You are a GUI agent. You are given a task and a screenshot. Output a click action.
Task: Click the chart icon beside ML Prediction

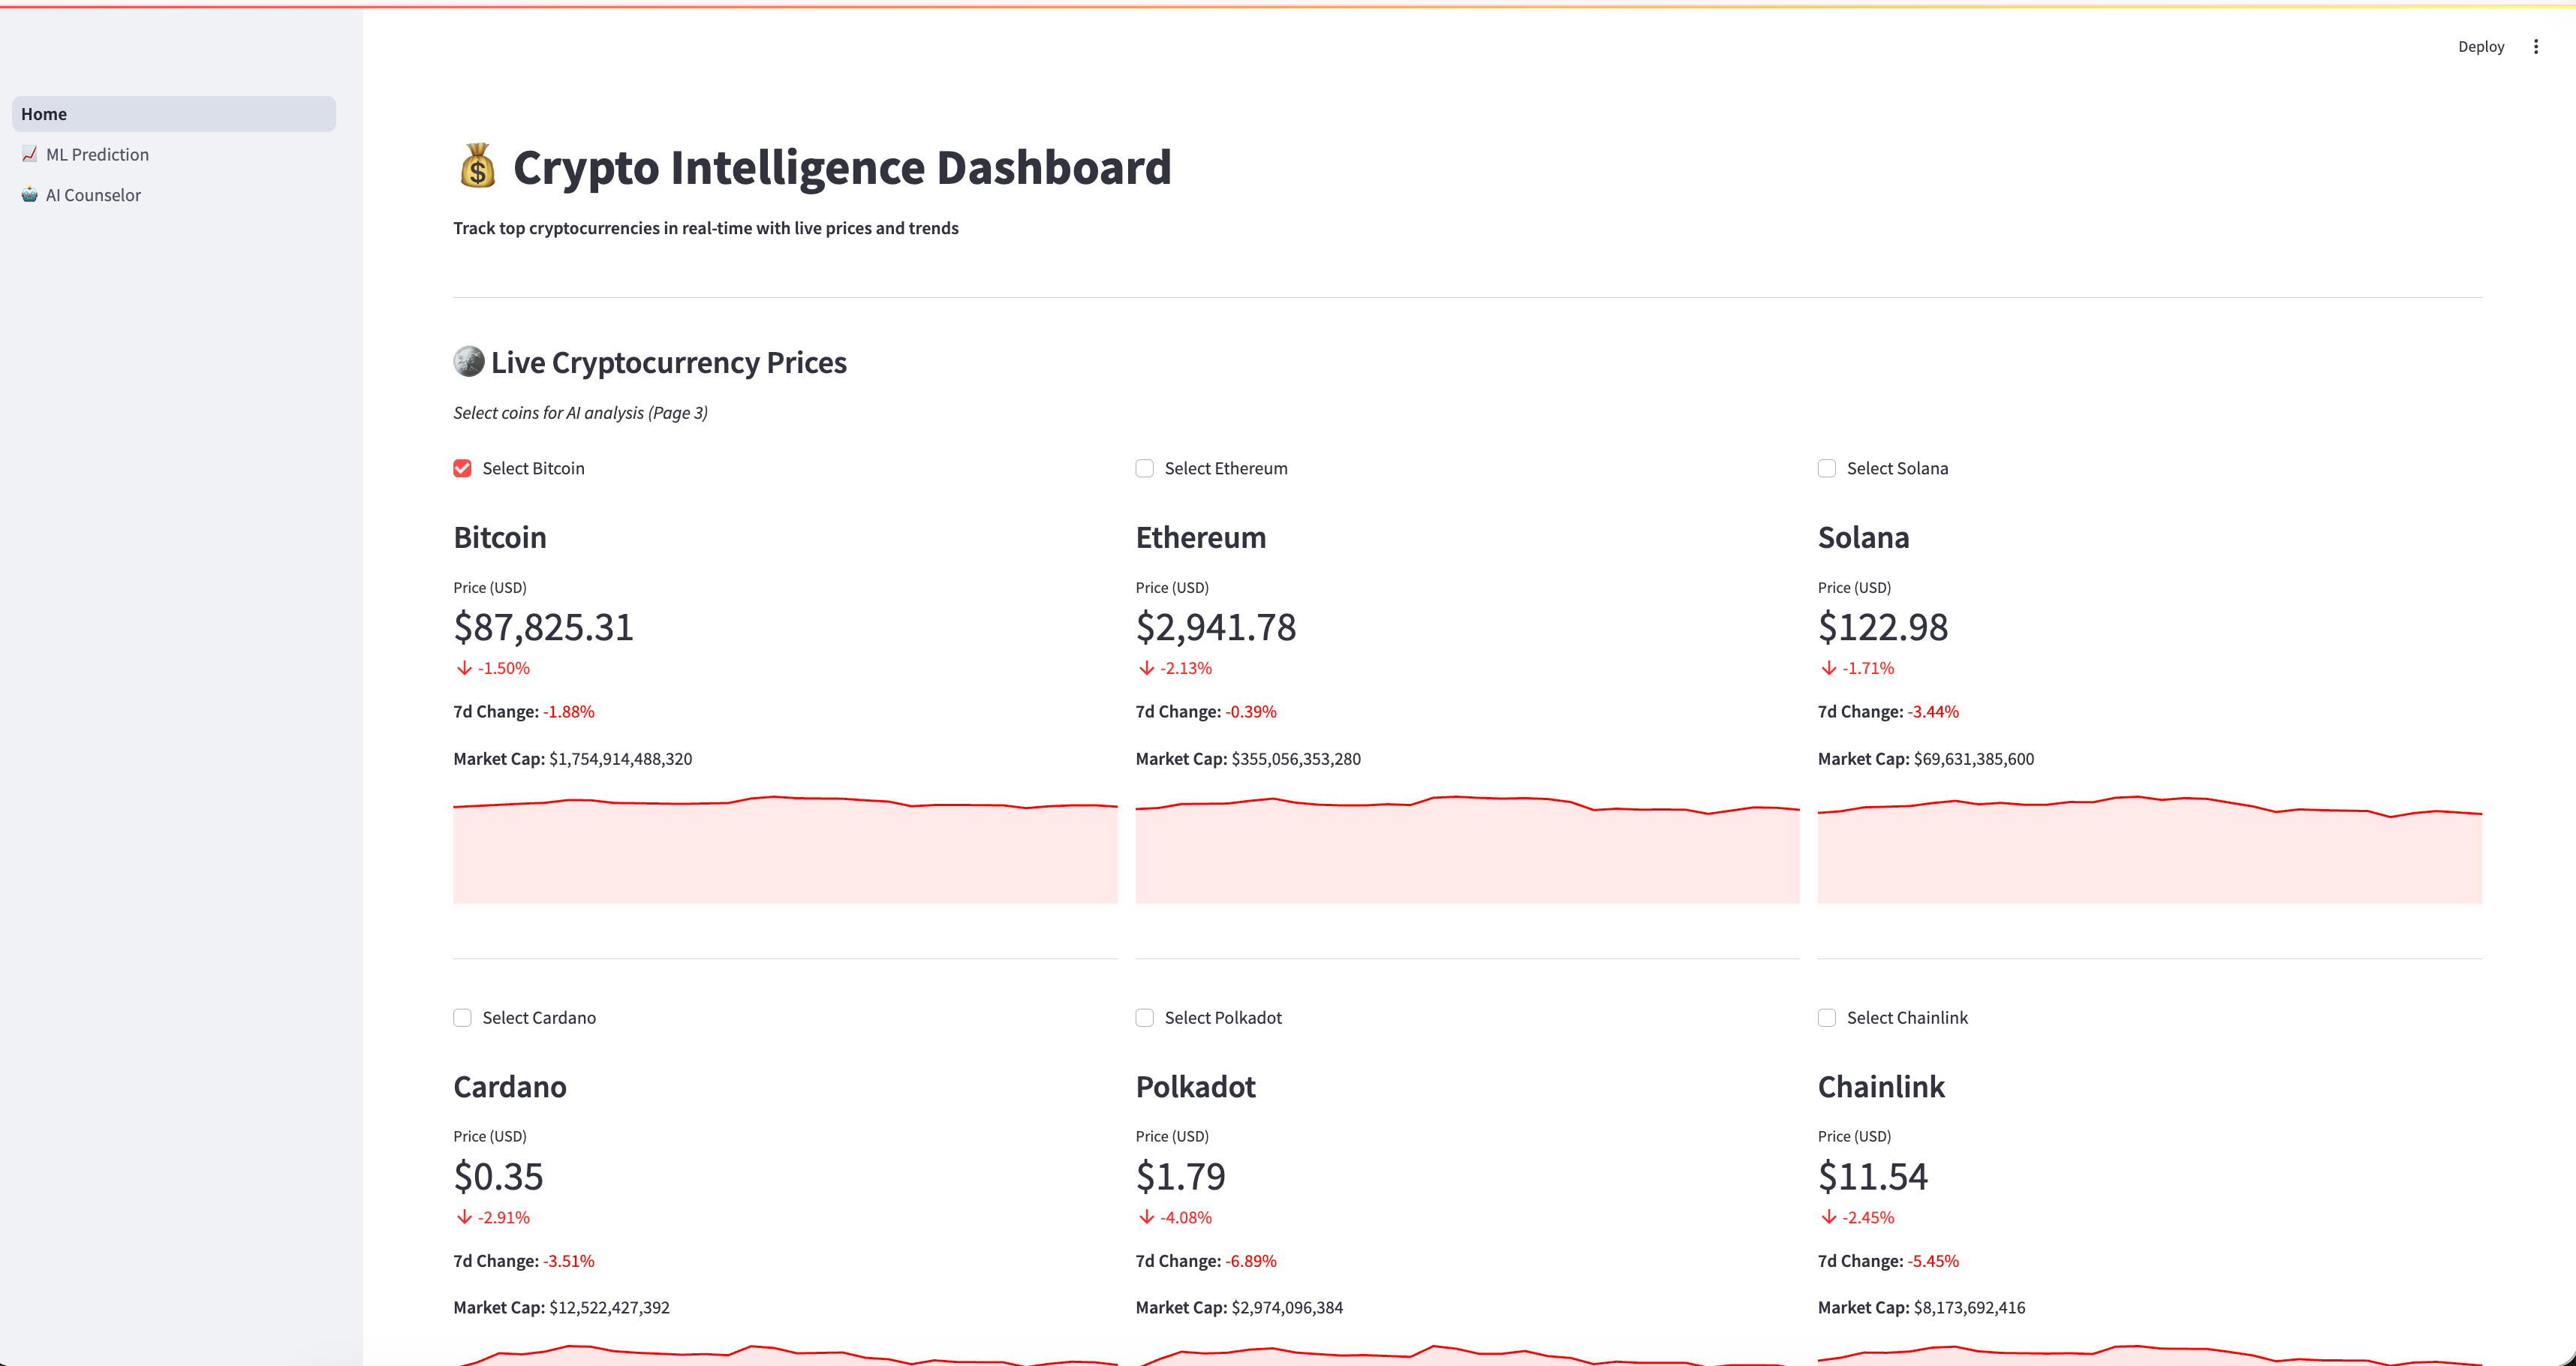click(x=30, y=154)
